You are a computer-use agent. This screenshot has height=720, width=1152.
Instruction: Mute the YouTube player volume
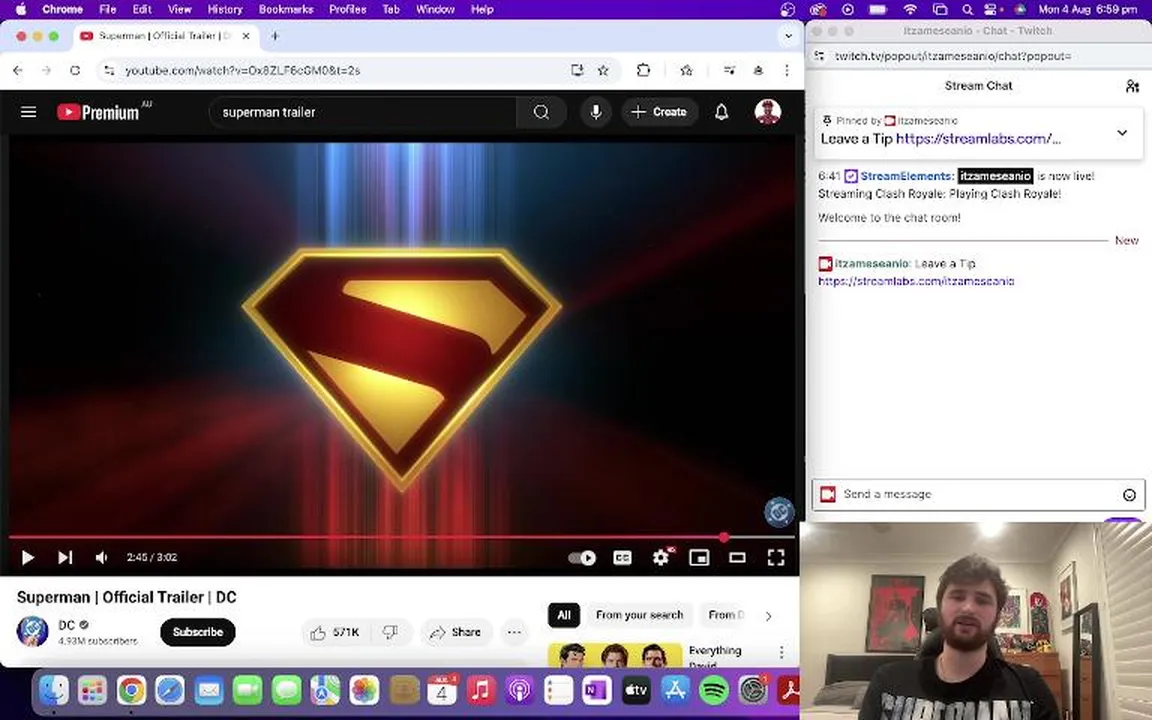[x=101, y=558]
